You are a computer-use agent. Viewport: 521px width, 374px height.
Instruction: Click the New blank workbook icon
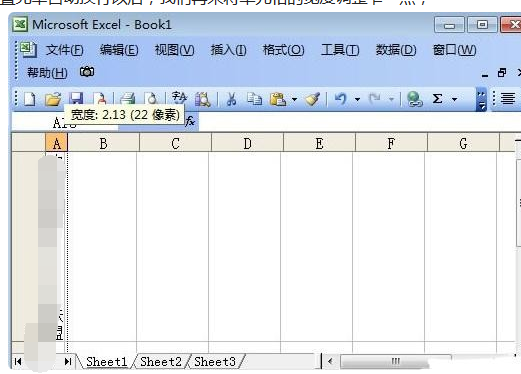[x=30, y=99]
